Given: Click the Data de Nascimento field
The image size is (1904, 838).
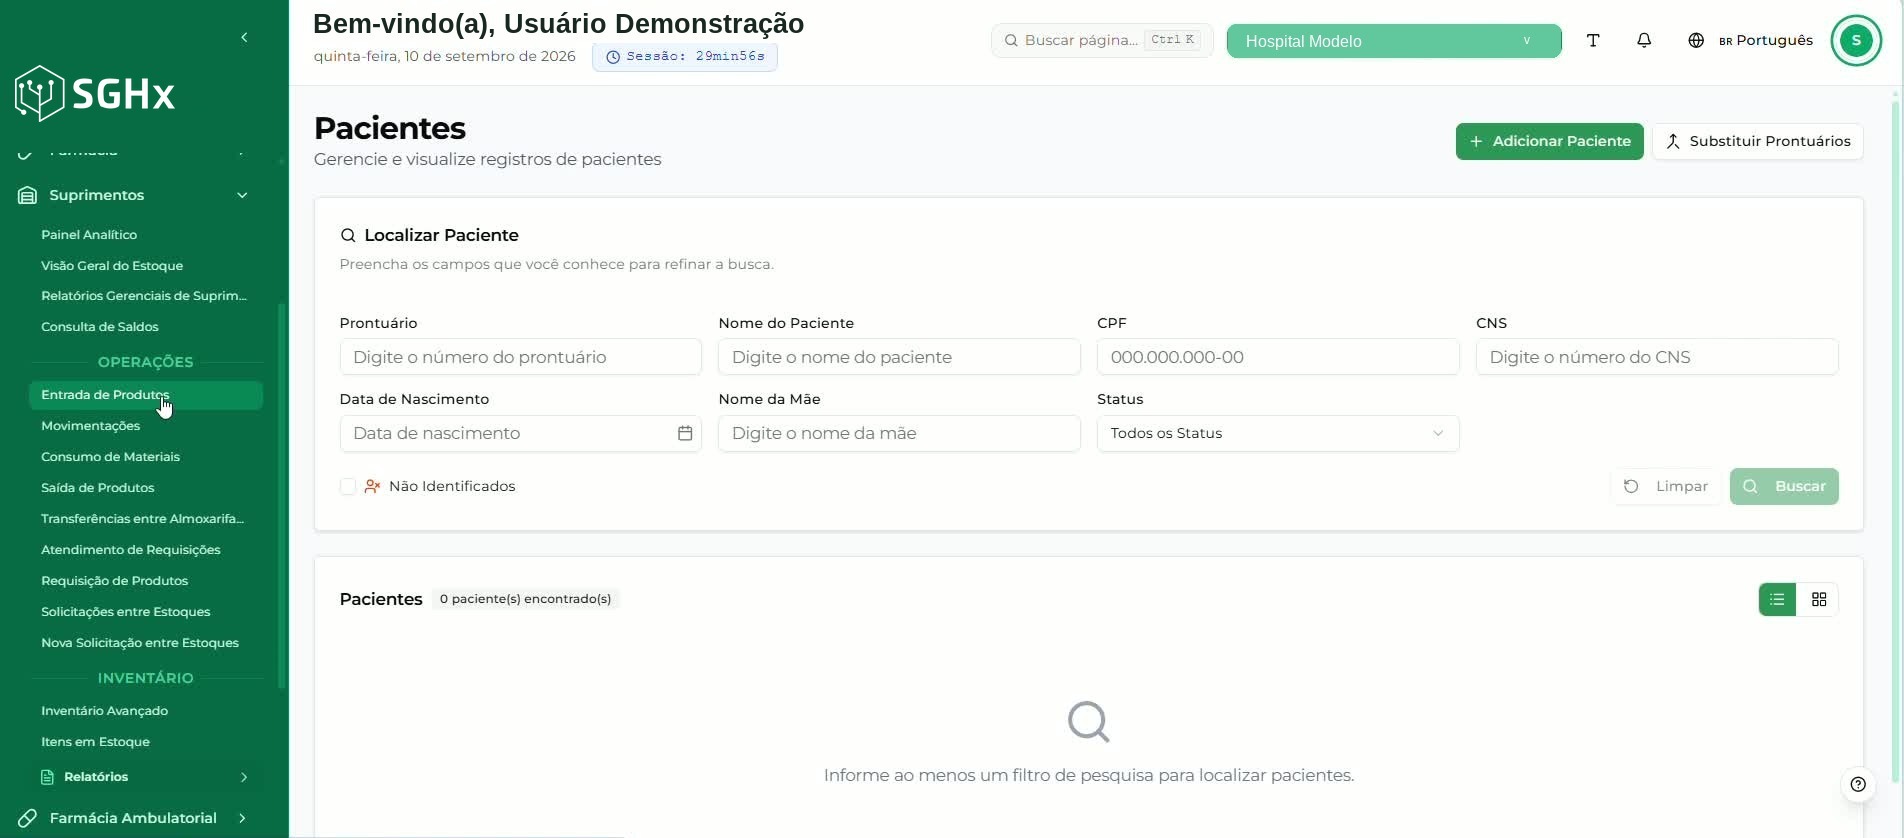Looking at the screenshot, I should pos(520,433).
